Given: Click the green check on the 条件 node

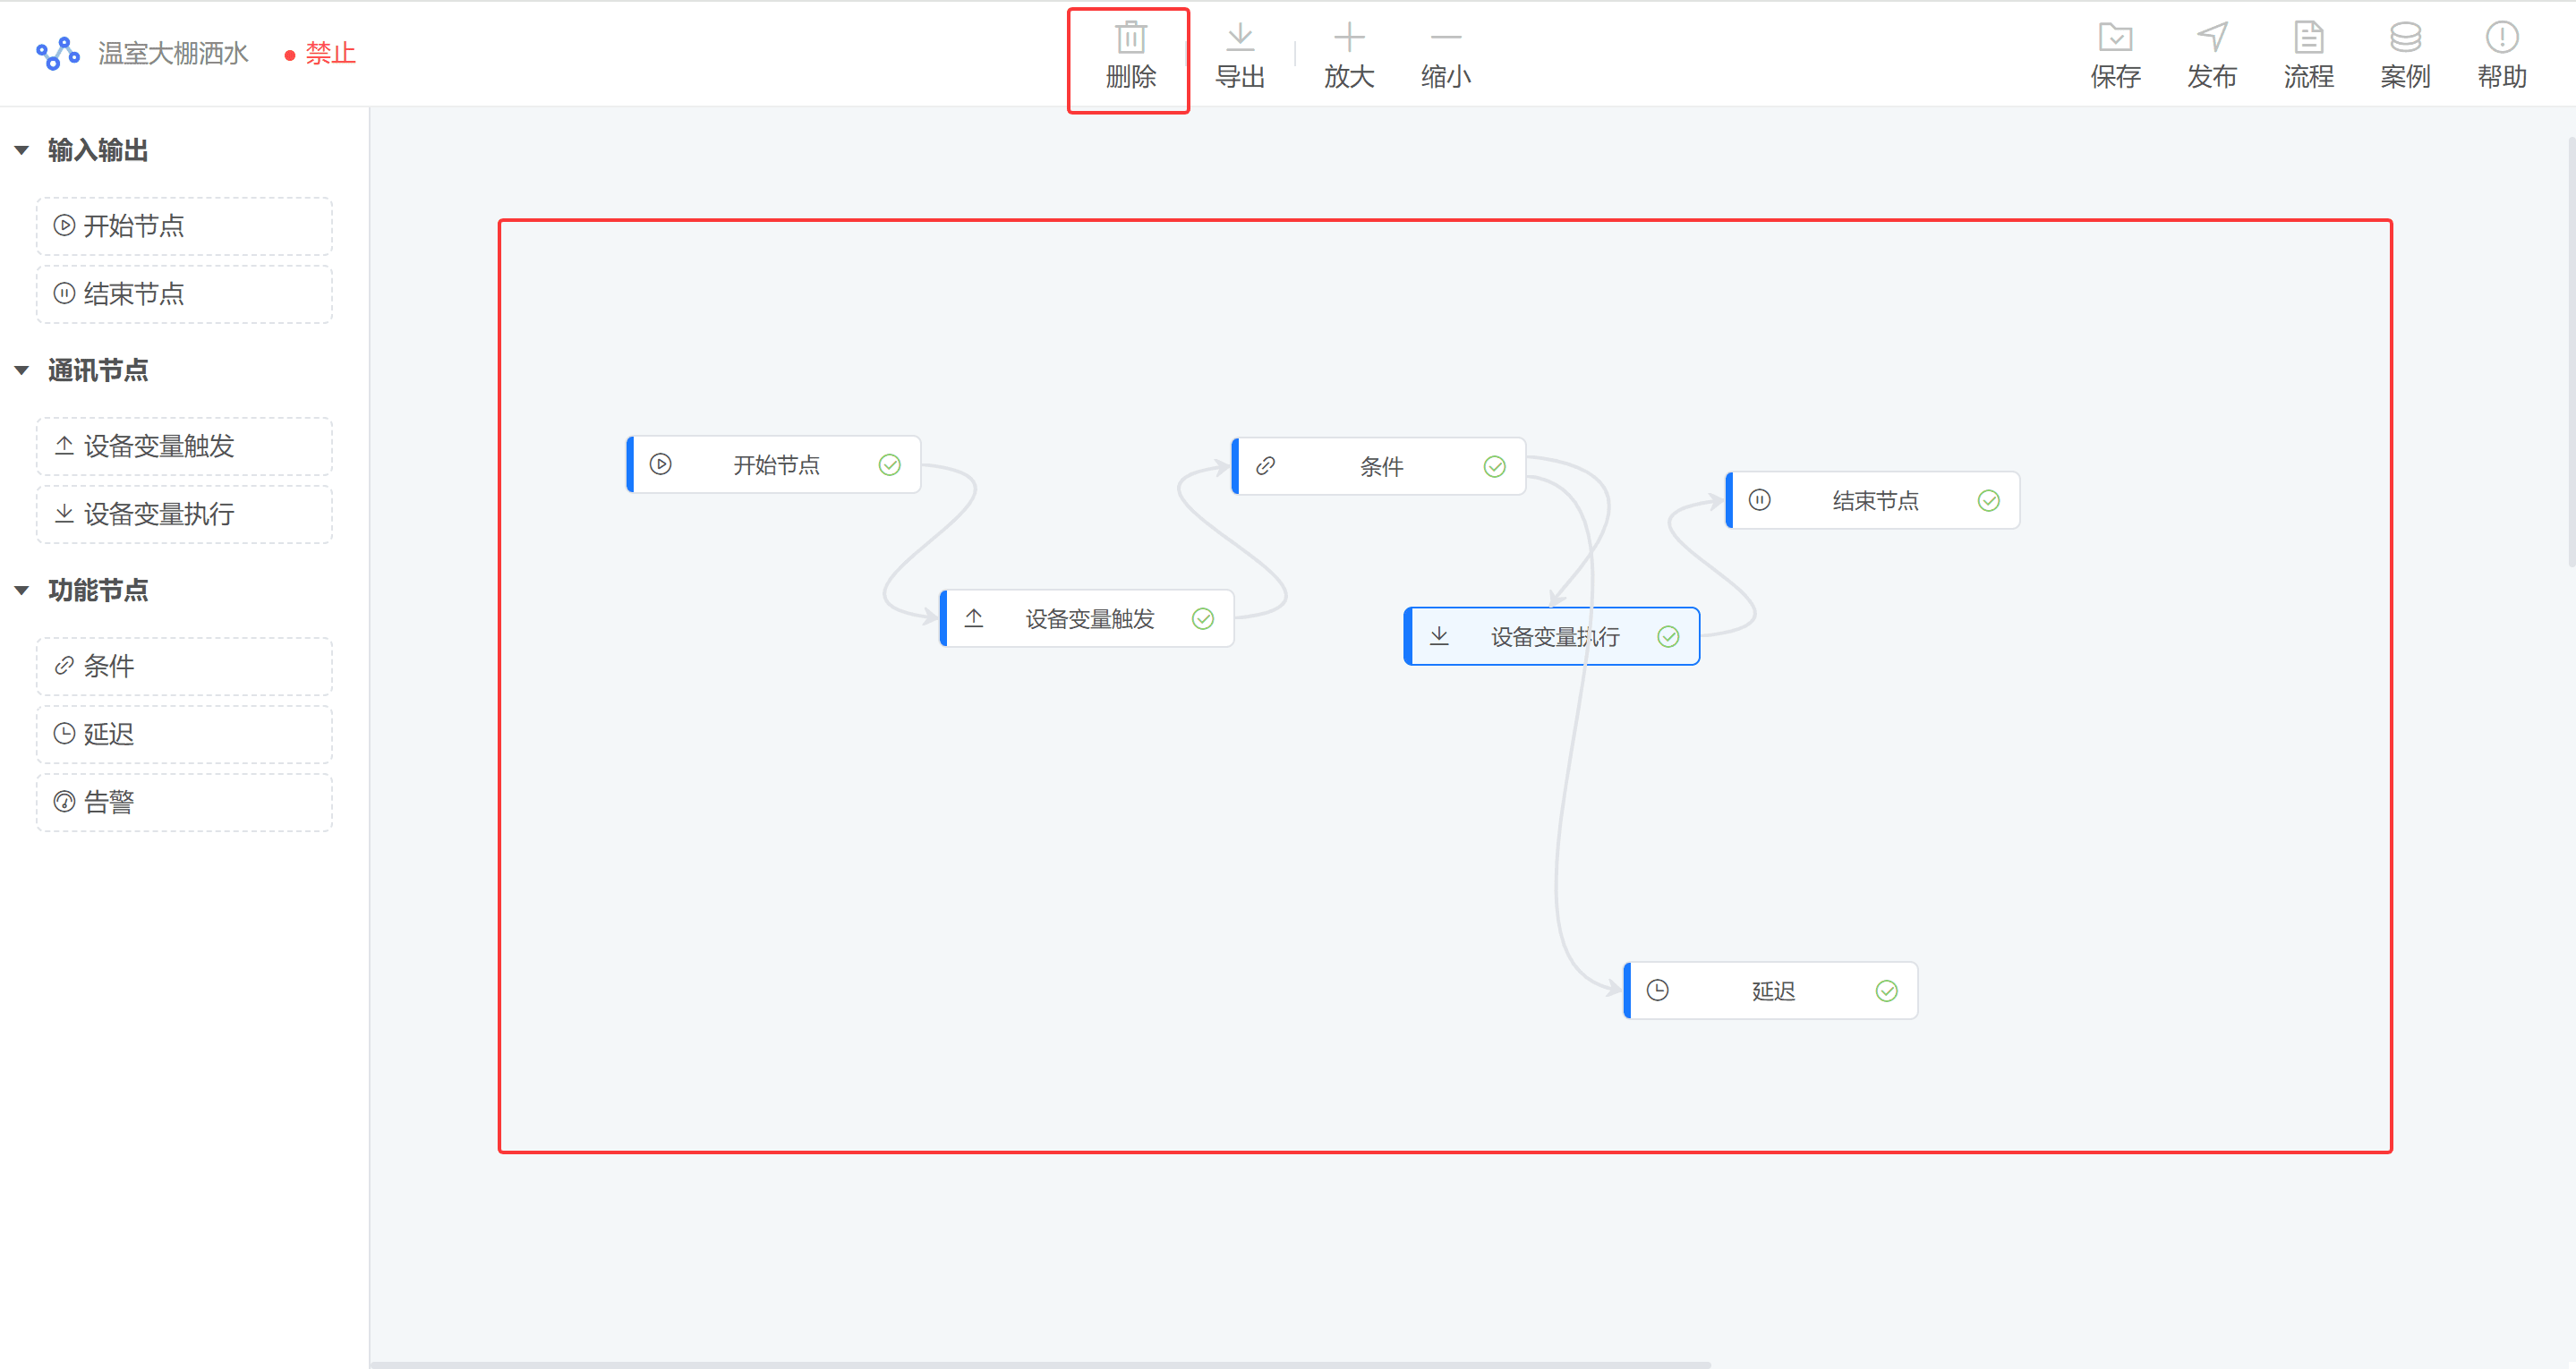Looking at the screenshot, I should [x=1494, y=467].
